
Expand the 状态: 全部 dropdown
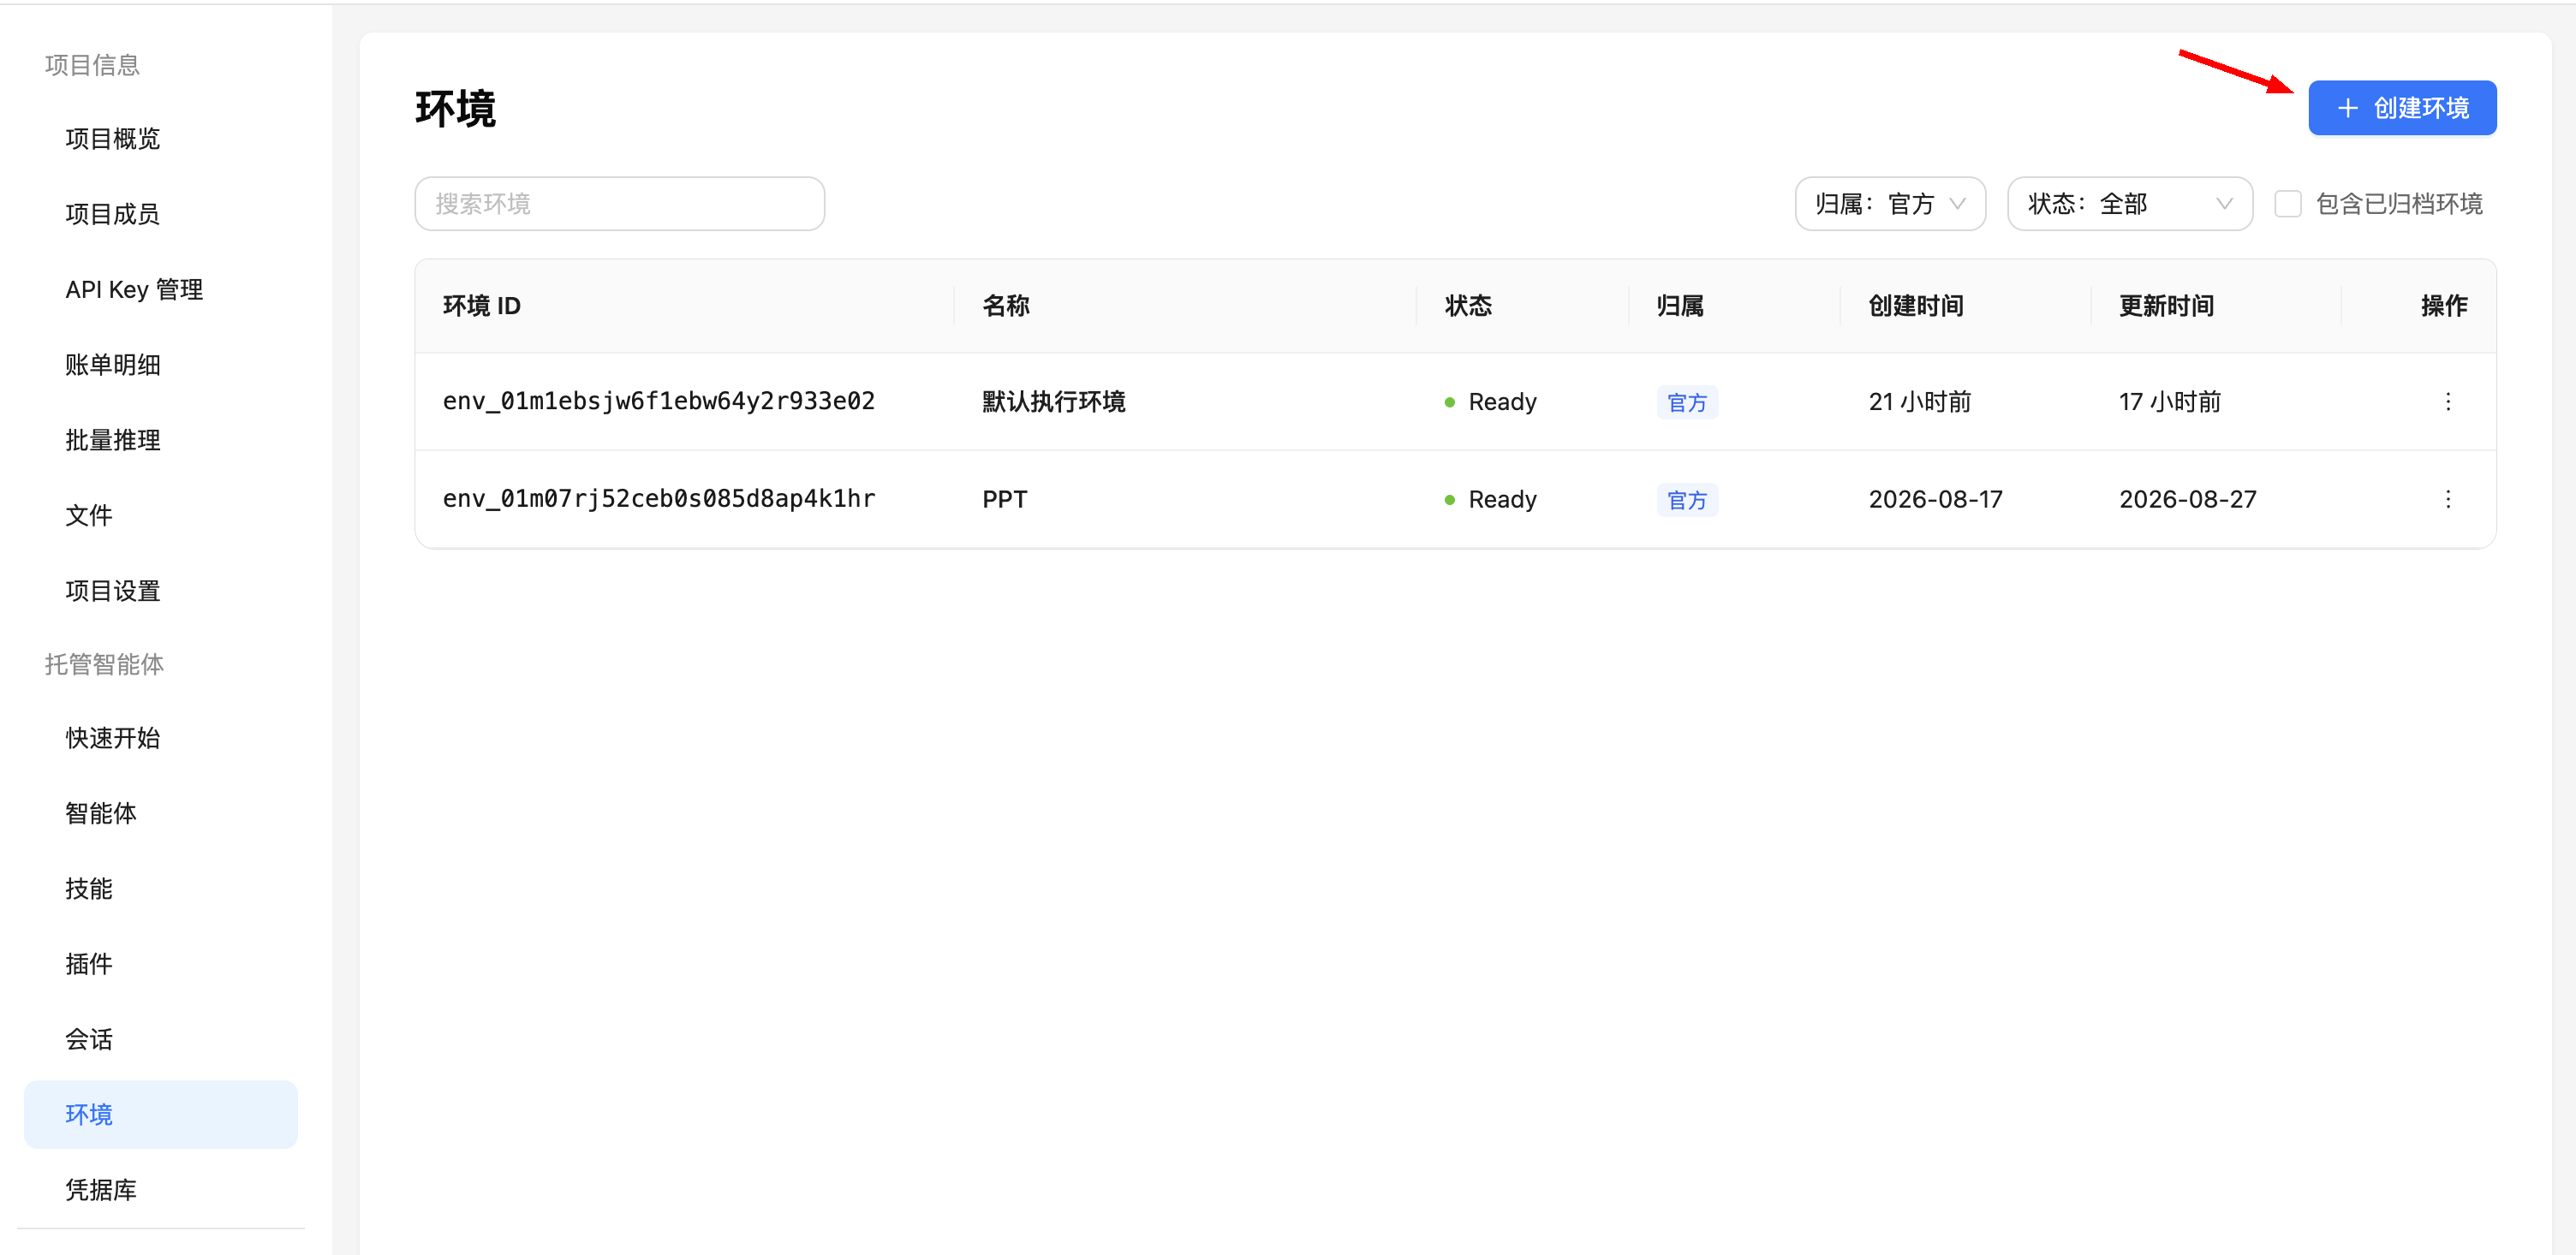tap(2129, 203)
